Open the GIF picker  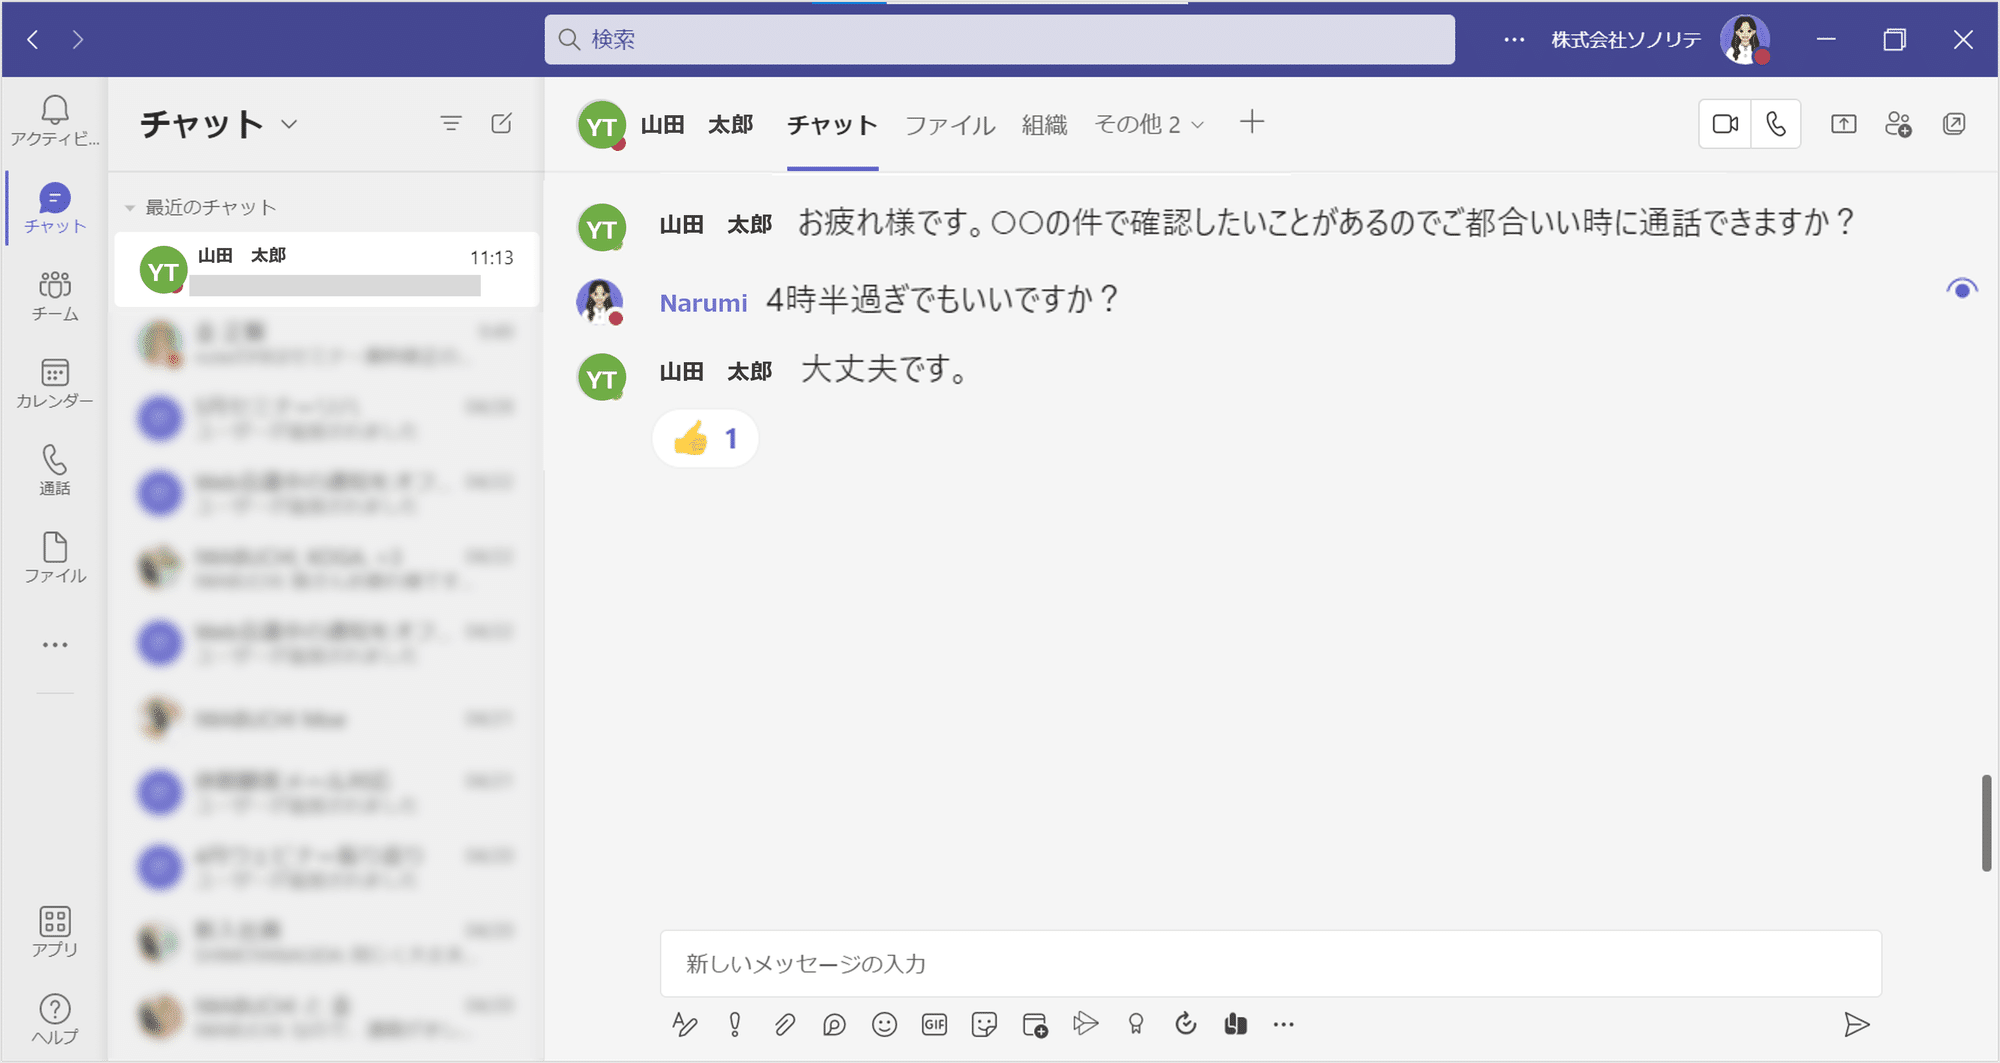click(934, 1024)
